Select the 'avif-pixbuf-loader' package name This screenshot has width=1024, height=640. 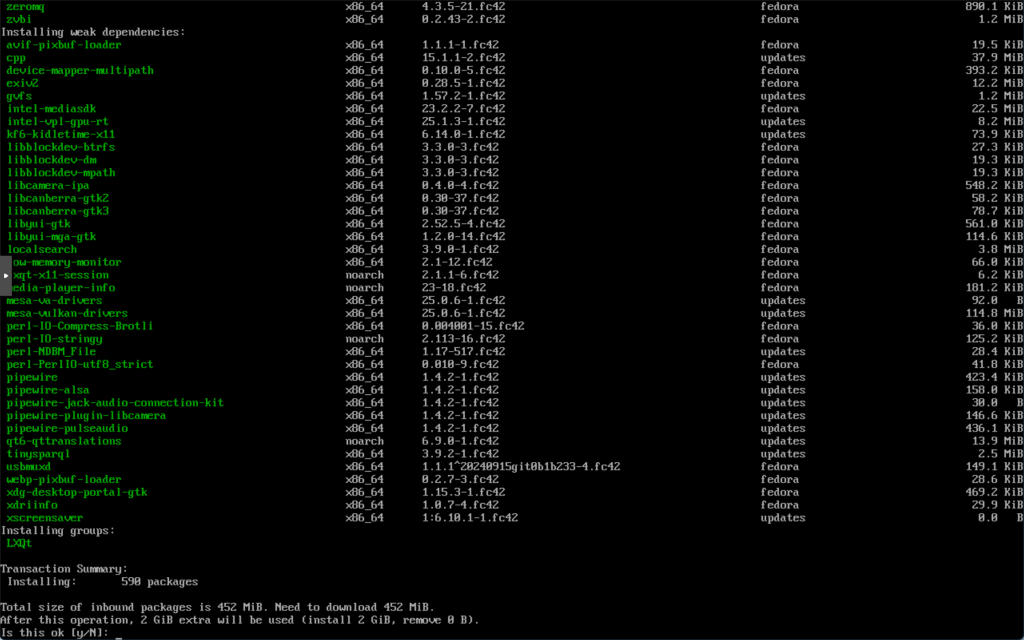[x=64, y=45]
